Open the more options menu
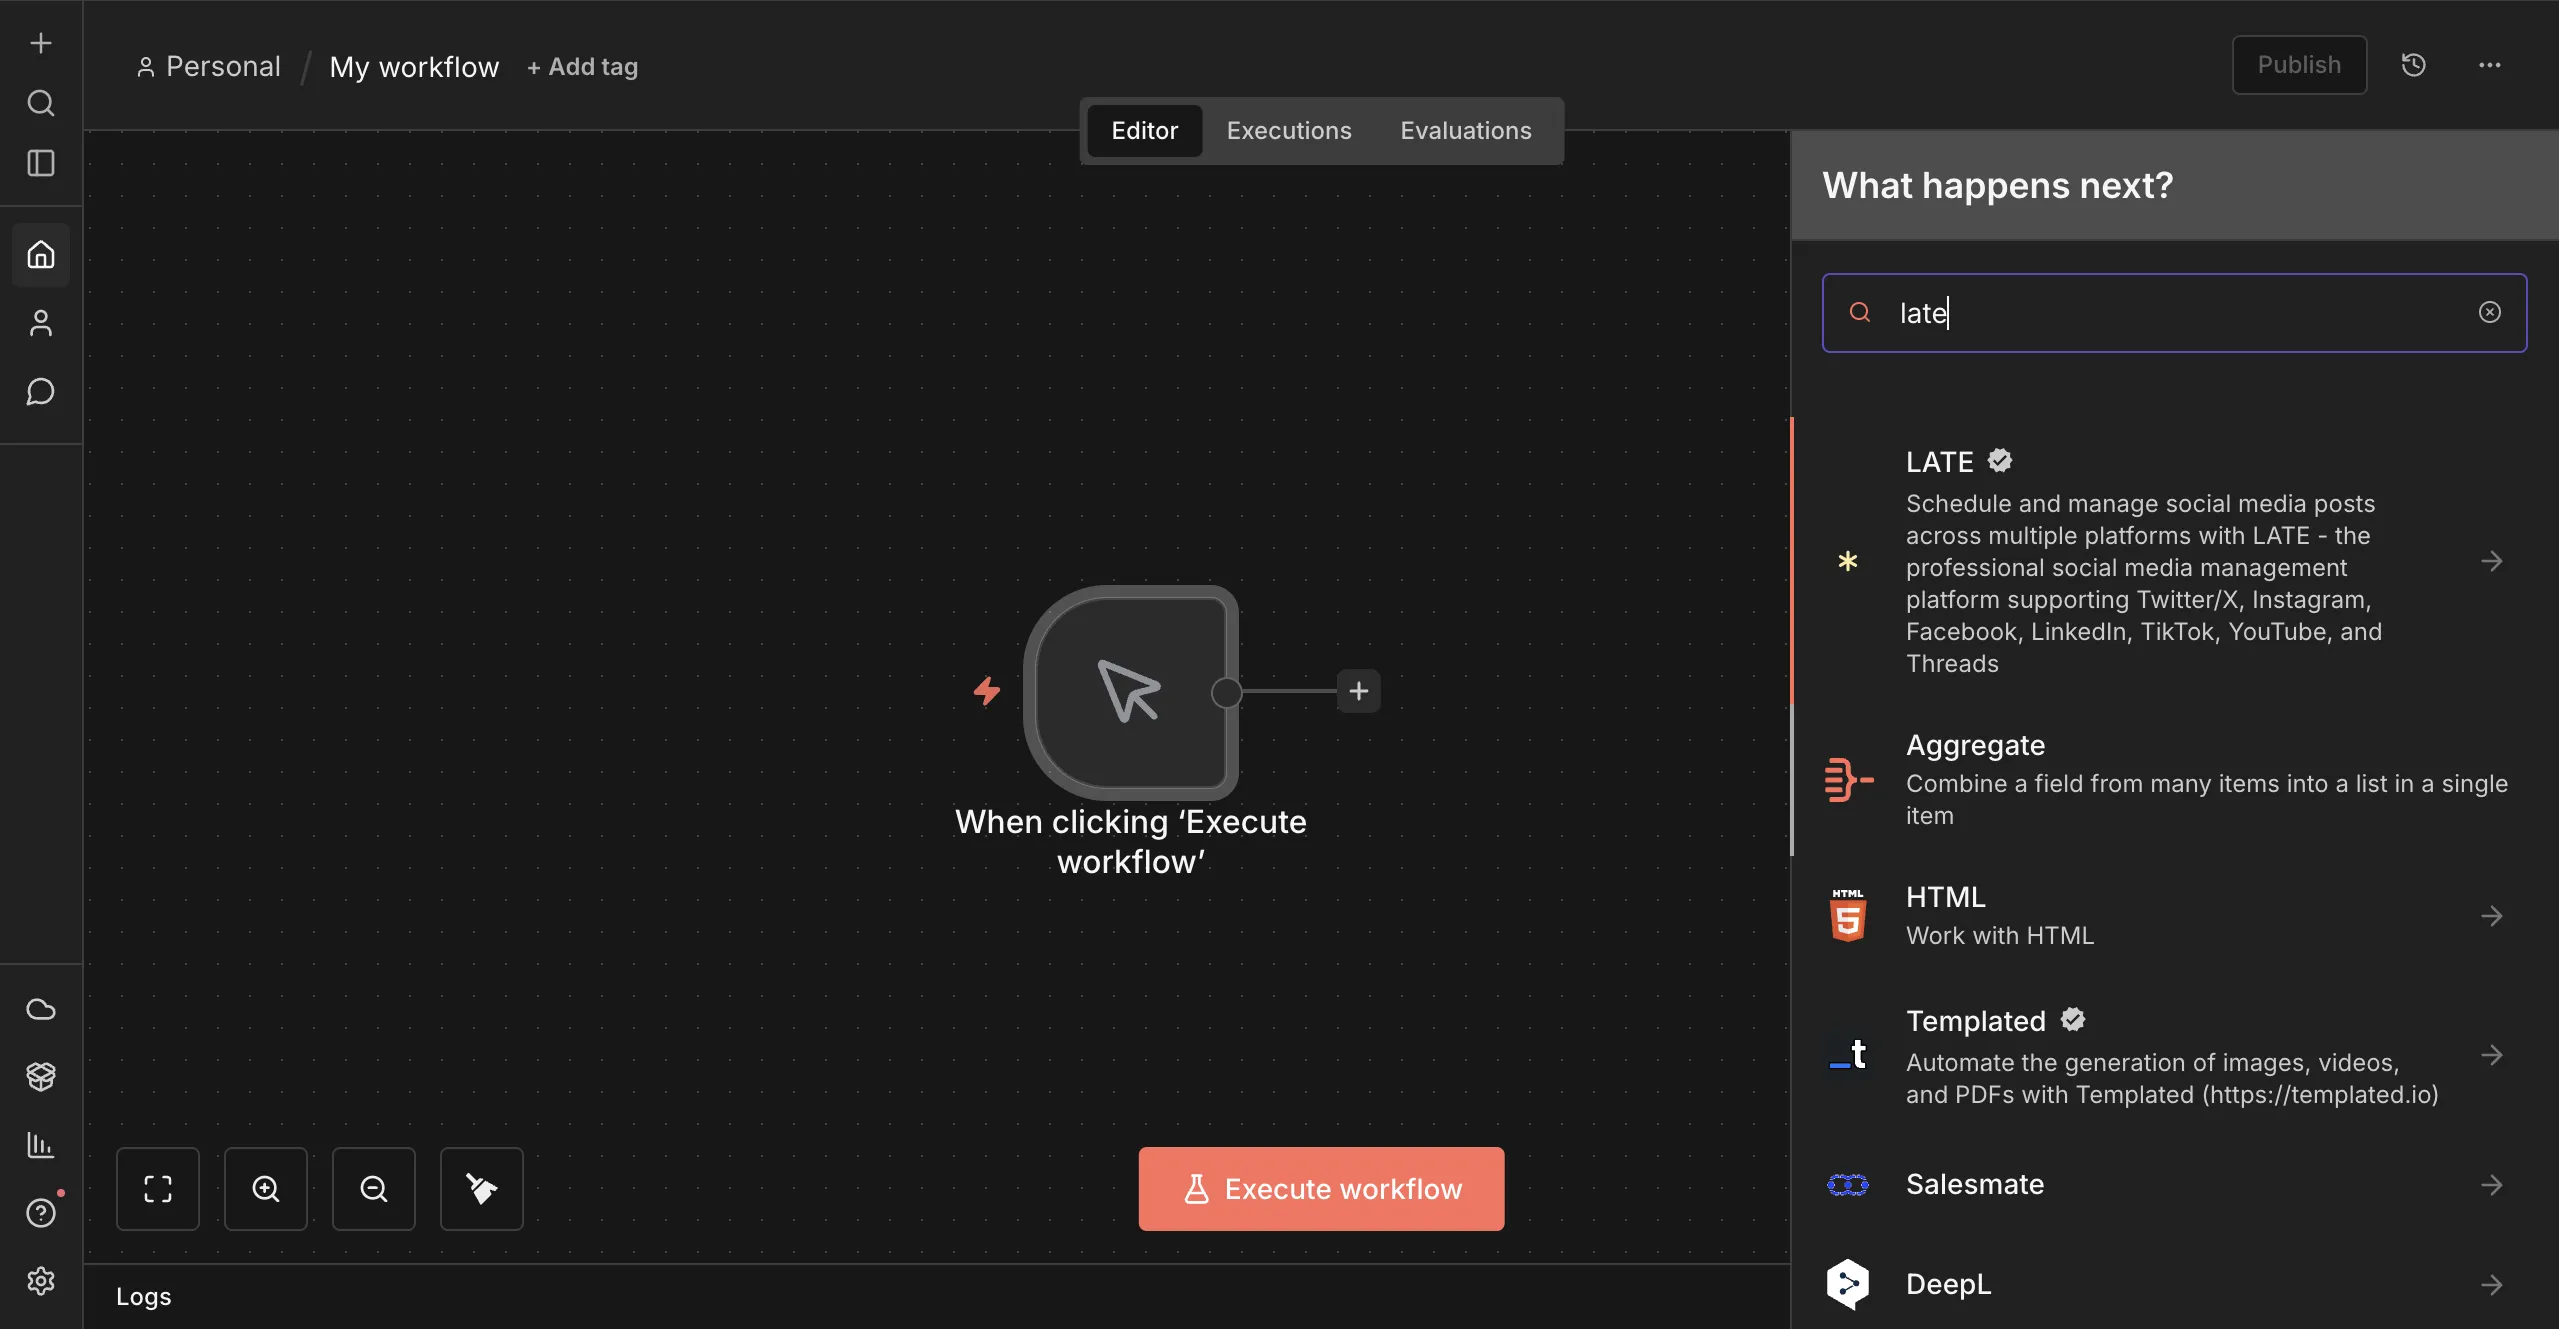This screenshot has width=2559, height=1329. 2489,64
